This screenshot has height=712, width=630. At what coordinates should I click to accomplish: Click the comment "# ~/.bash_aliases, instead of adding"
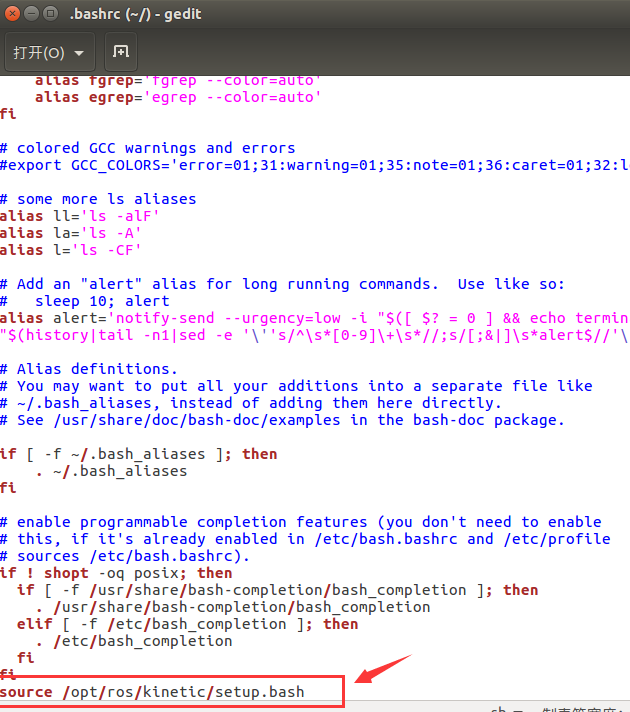tap(251, 403)
